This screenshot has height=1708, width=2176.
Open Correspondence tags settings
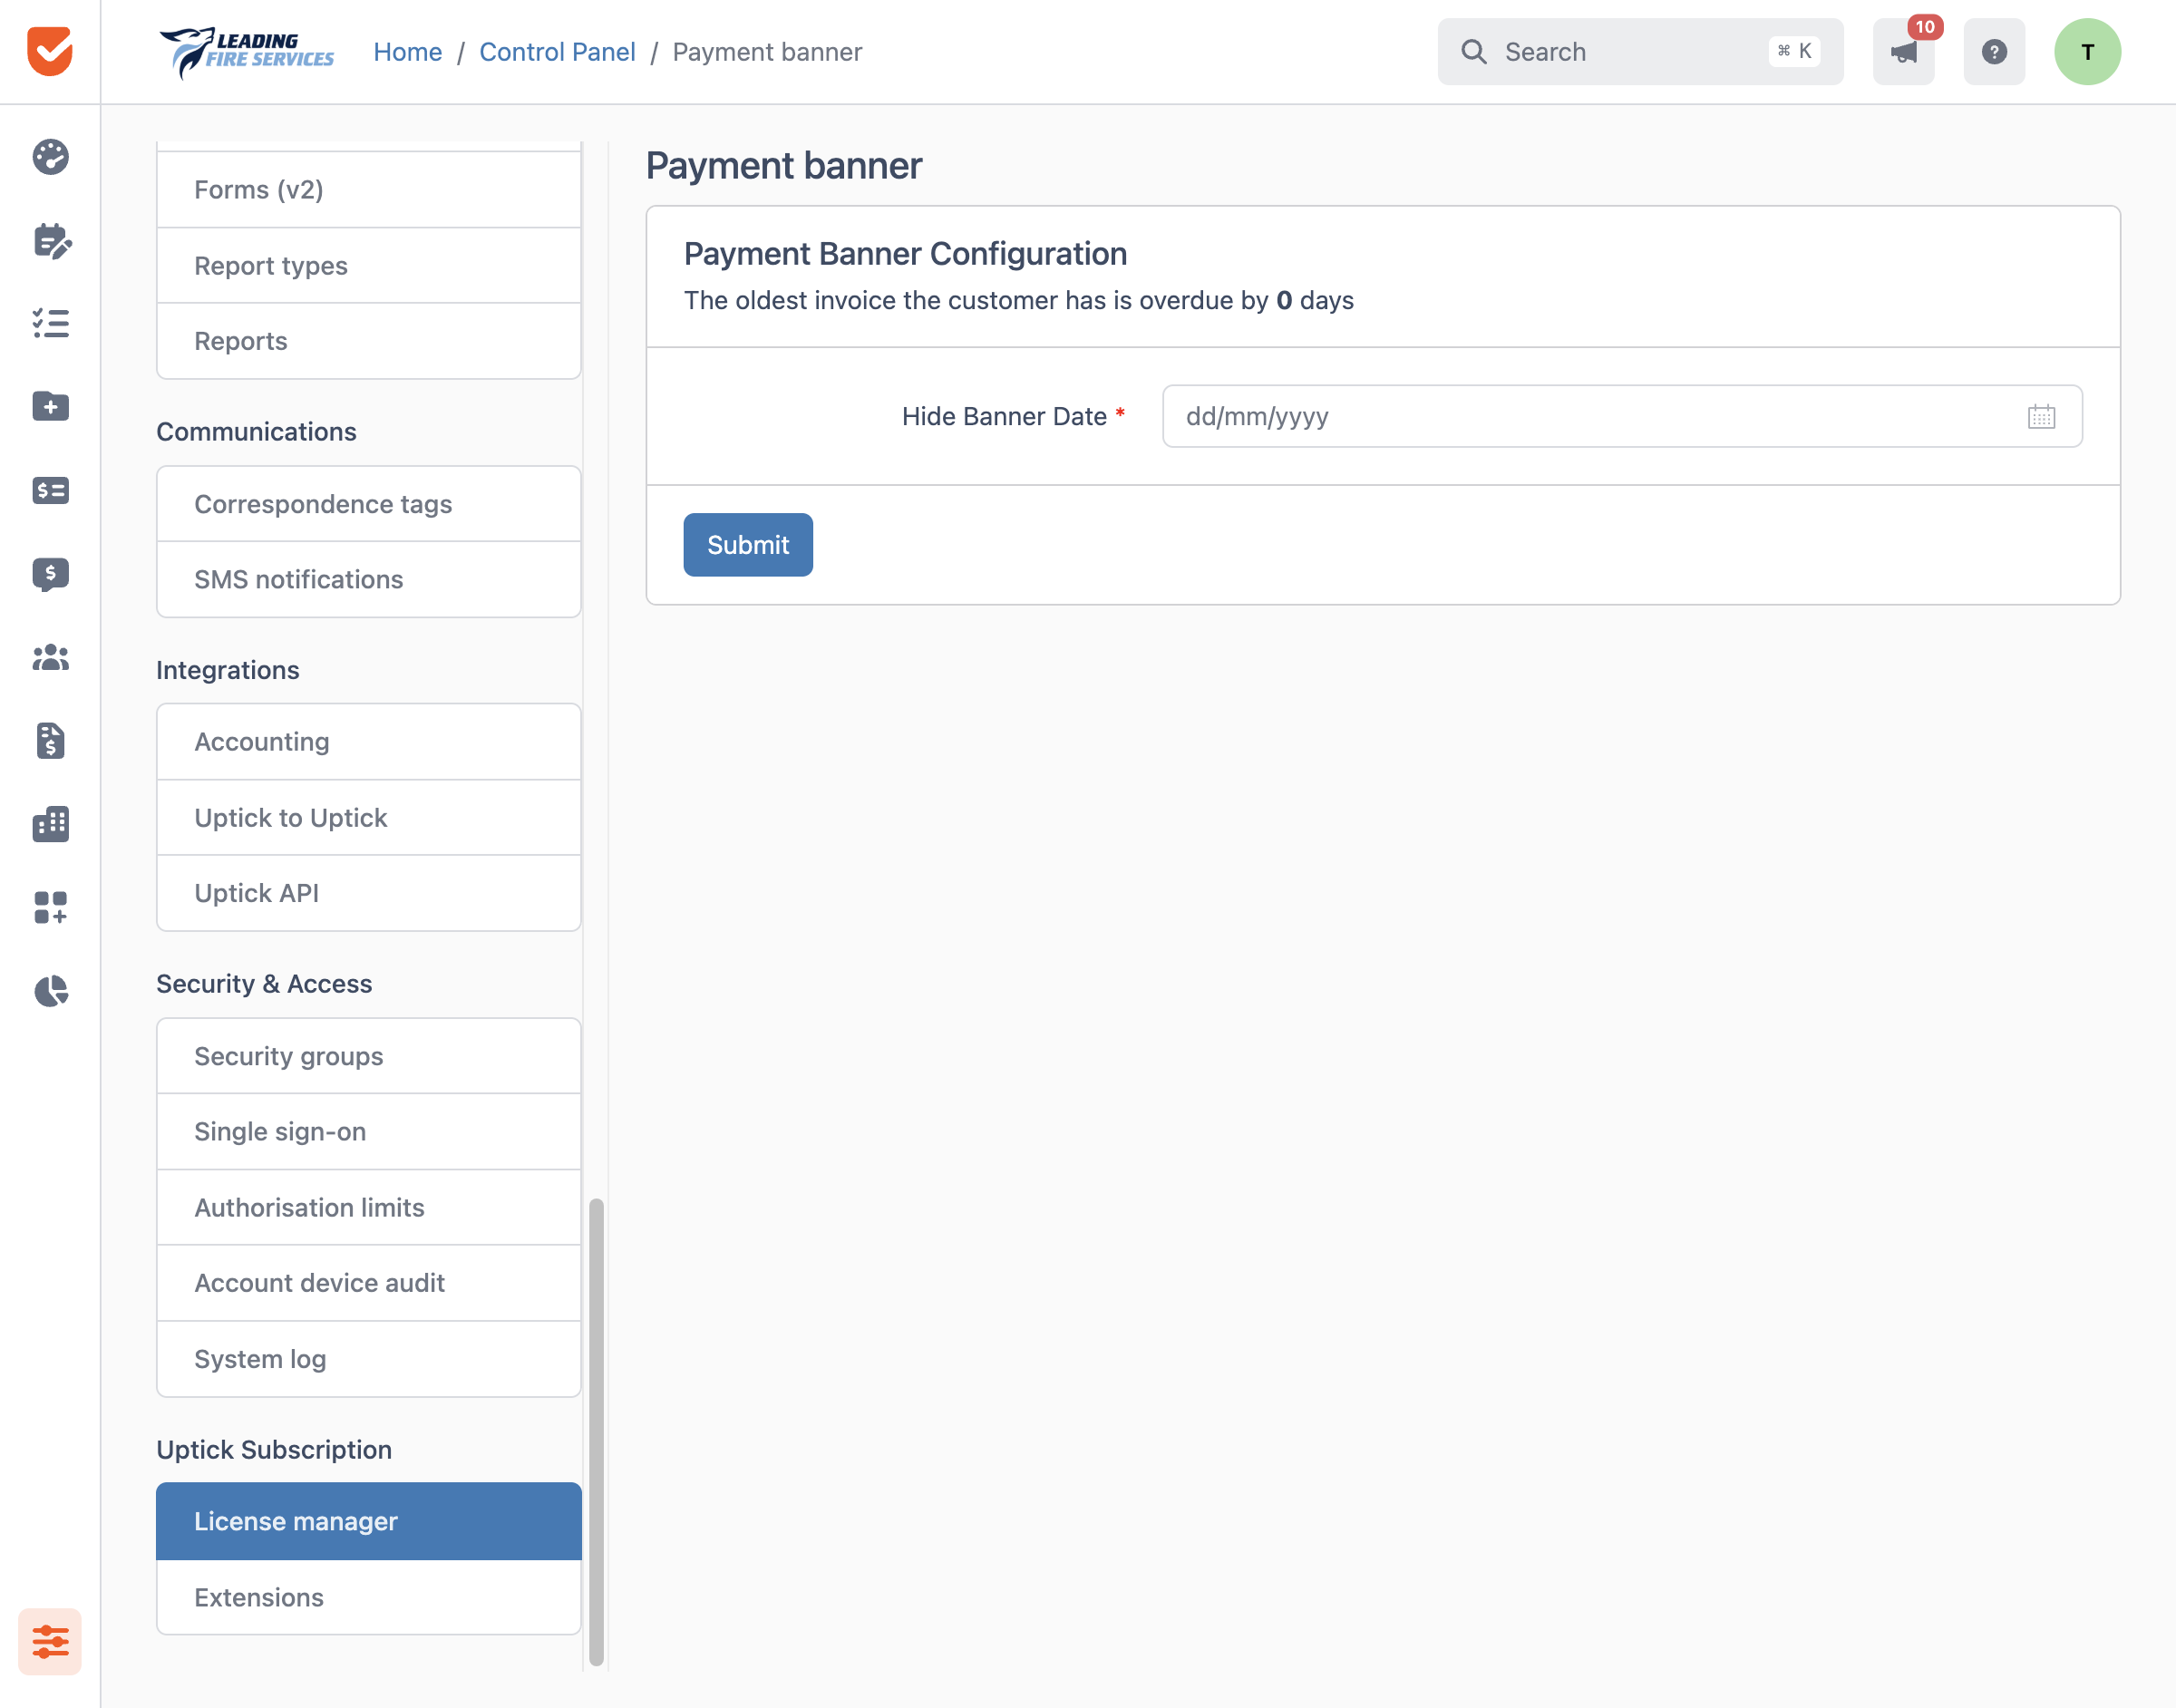pos(369,504)
